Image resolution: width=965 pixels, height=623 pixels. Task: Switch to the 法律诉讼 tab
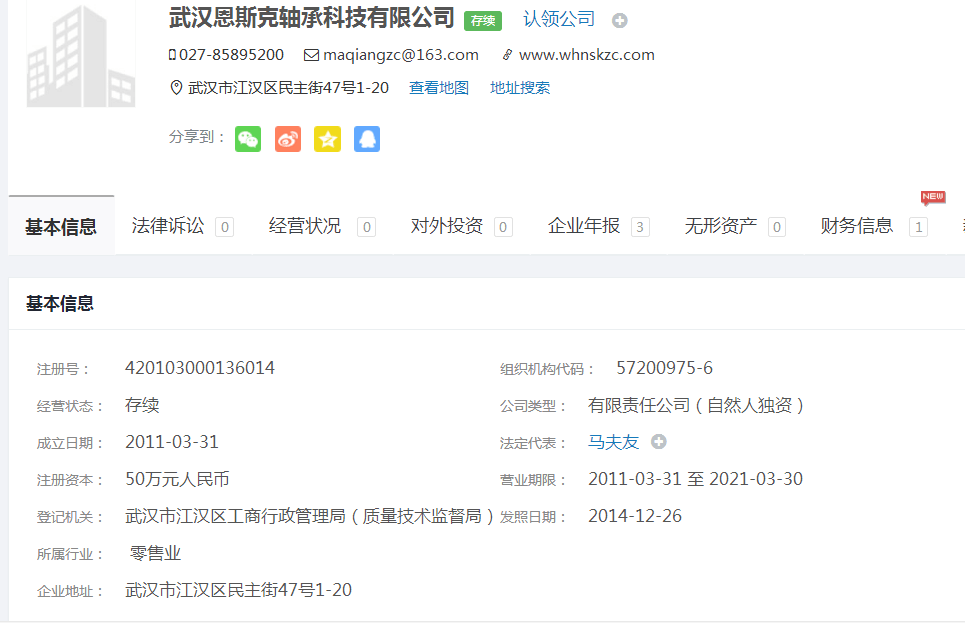pyautogui.click(x=168, y=226)
